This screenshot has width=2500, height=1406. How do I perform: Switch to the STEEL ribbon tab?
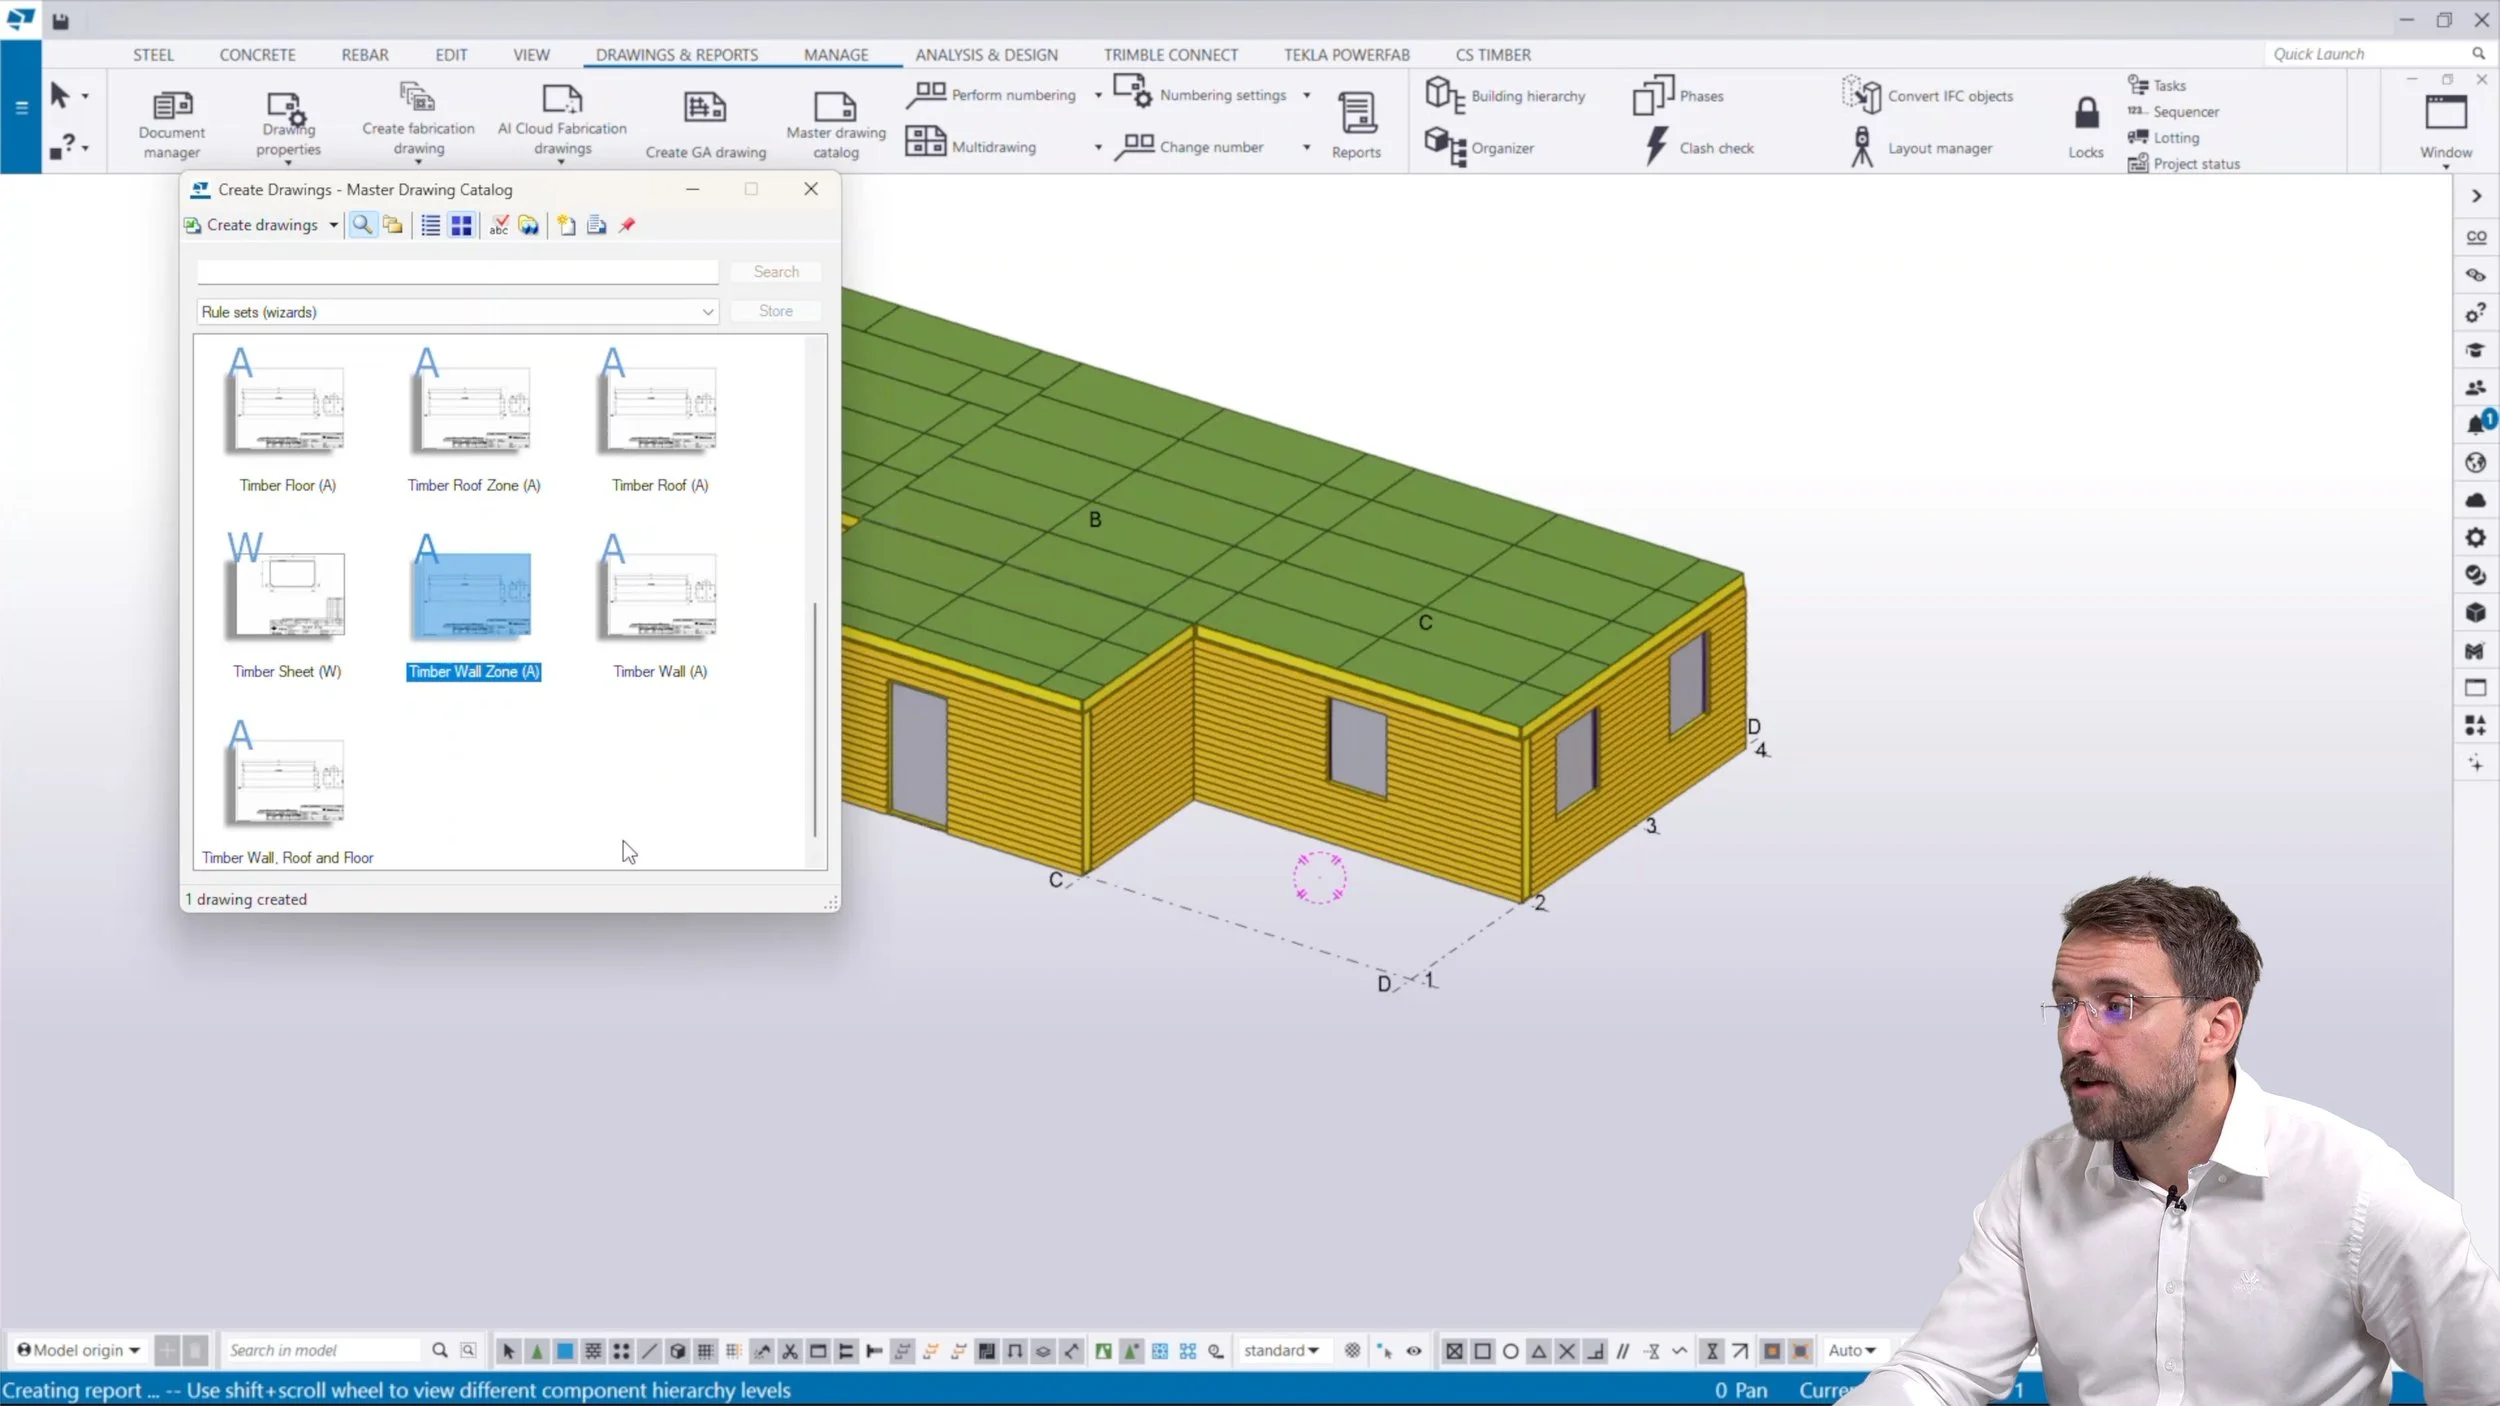[x=153, y=55]
